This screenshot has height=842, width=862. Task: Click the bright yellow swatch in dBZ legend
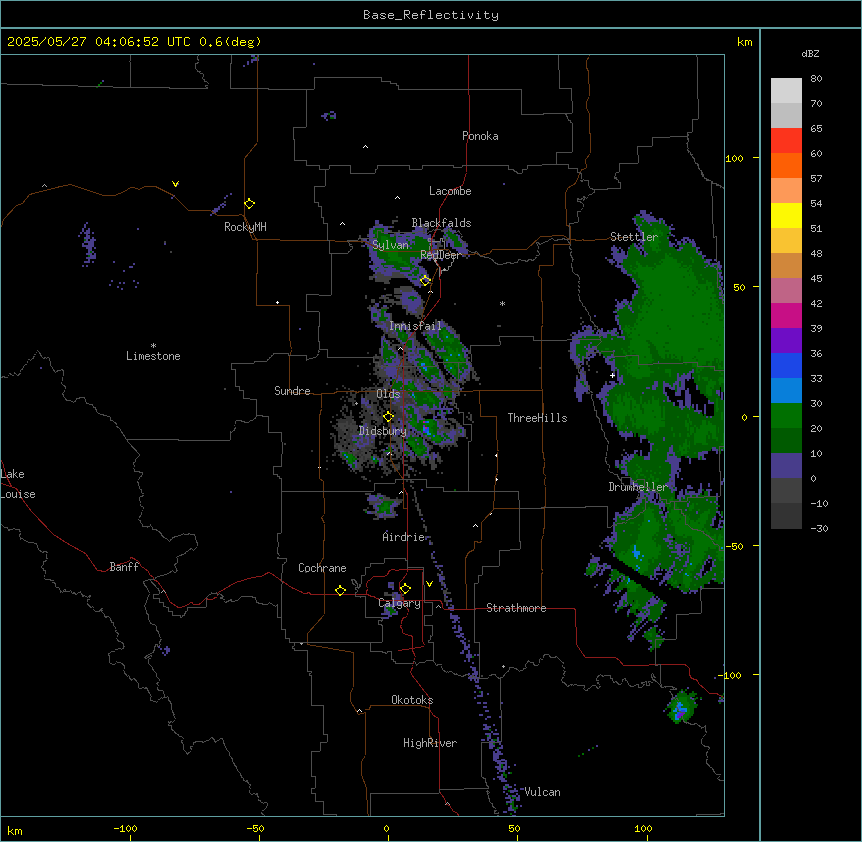point(786,215)
